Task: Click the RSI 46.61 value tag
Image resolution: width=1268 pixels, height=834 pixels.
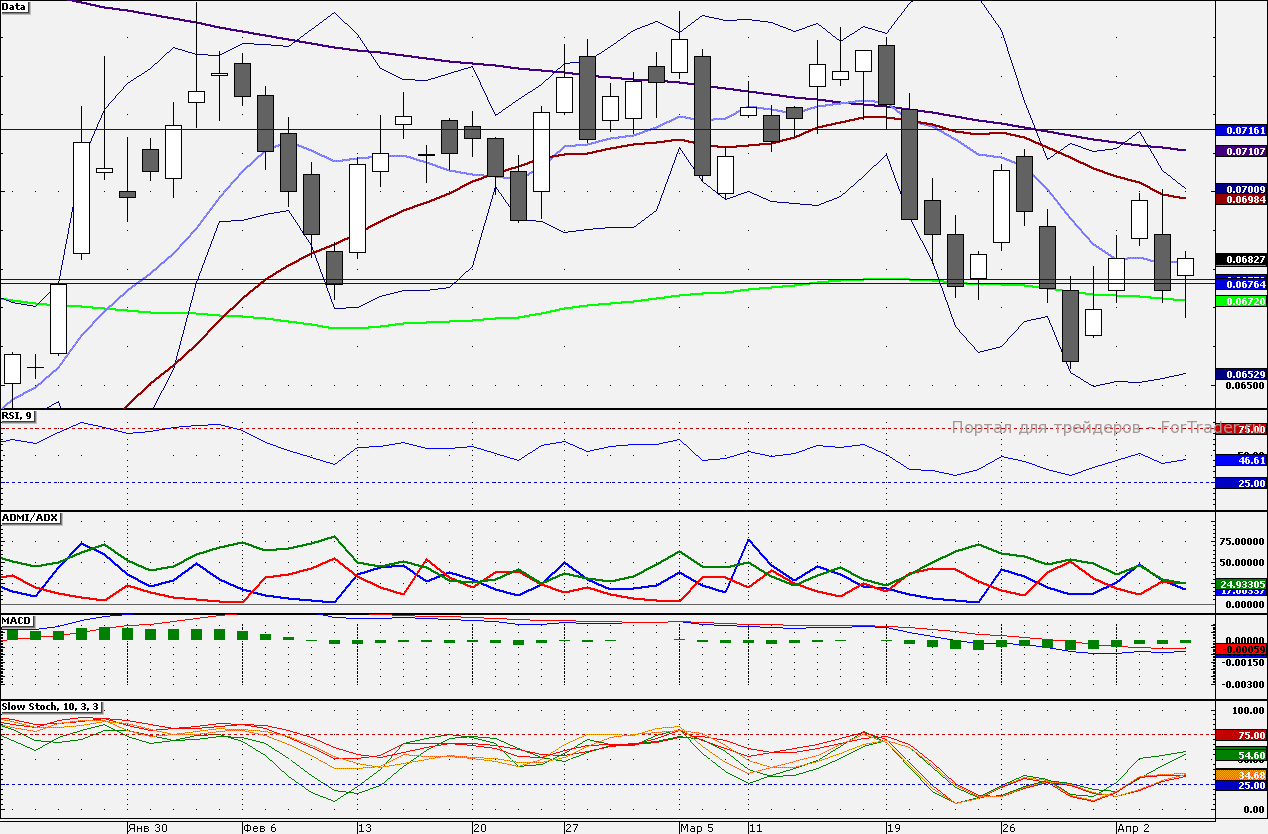Action: [x=1238, y=460]
